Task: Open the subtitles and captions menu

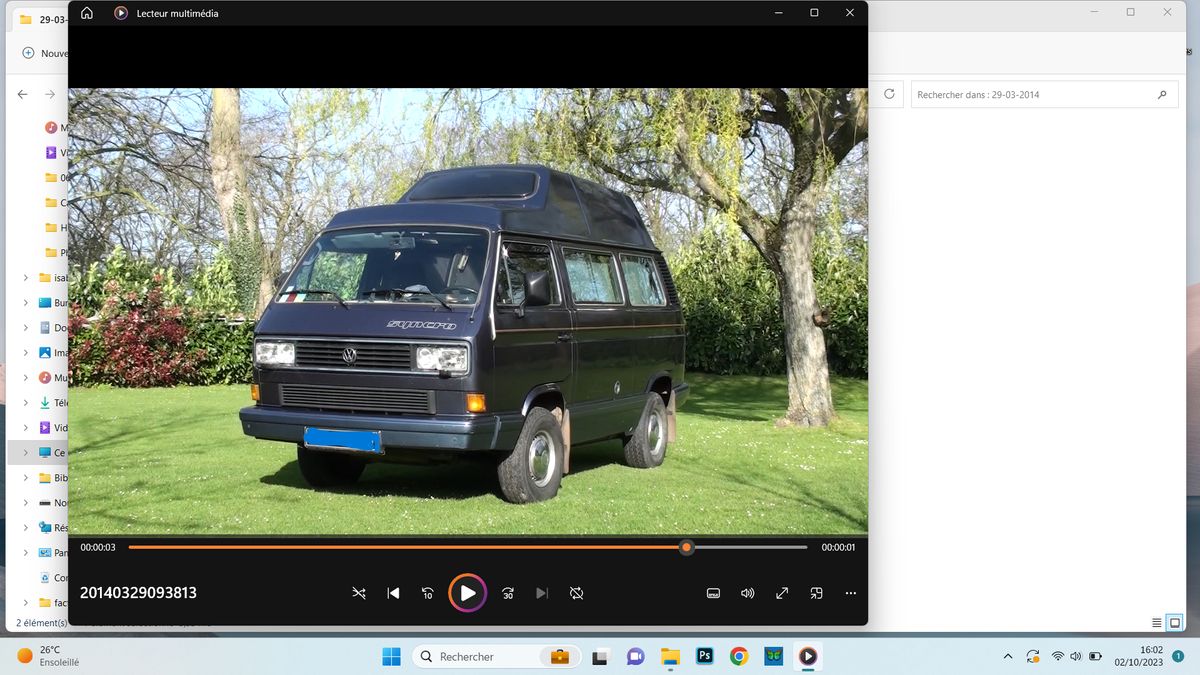Action: click(x=713, y=593)
